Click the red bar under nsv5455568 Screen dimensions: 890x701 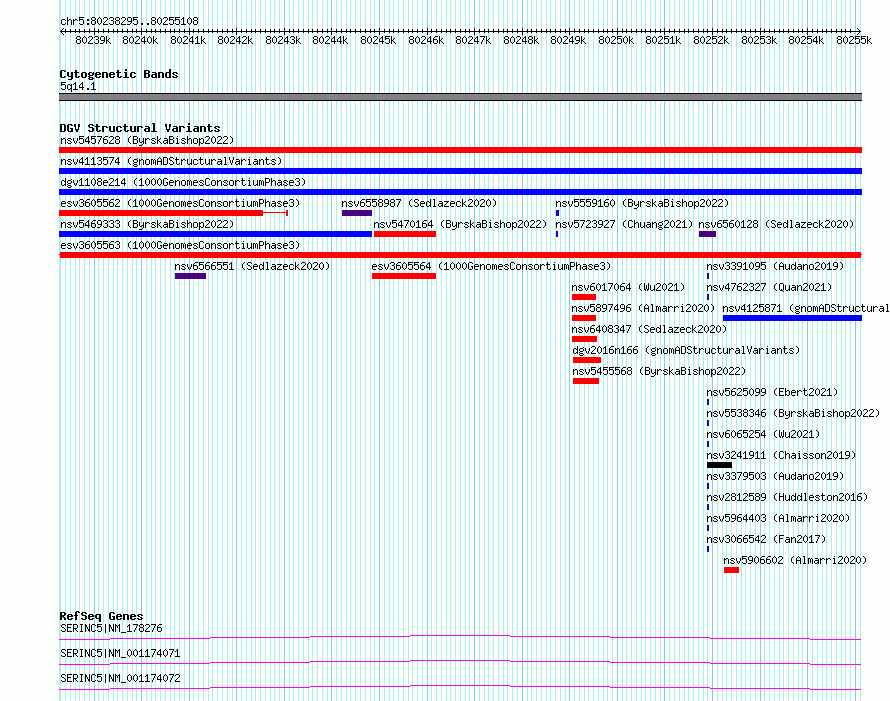586,381
